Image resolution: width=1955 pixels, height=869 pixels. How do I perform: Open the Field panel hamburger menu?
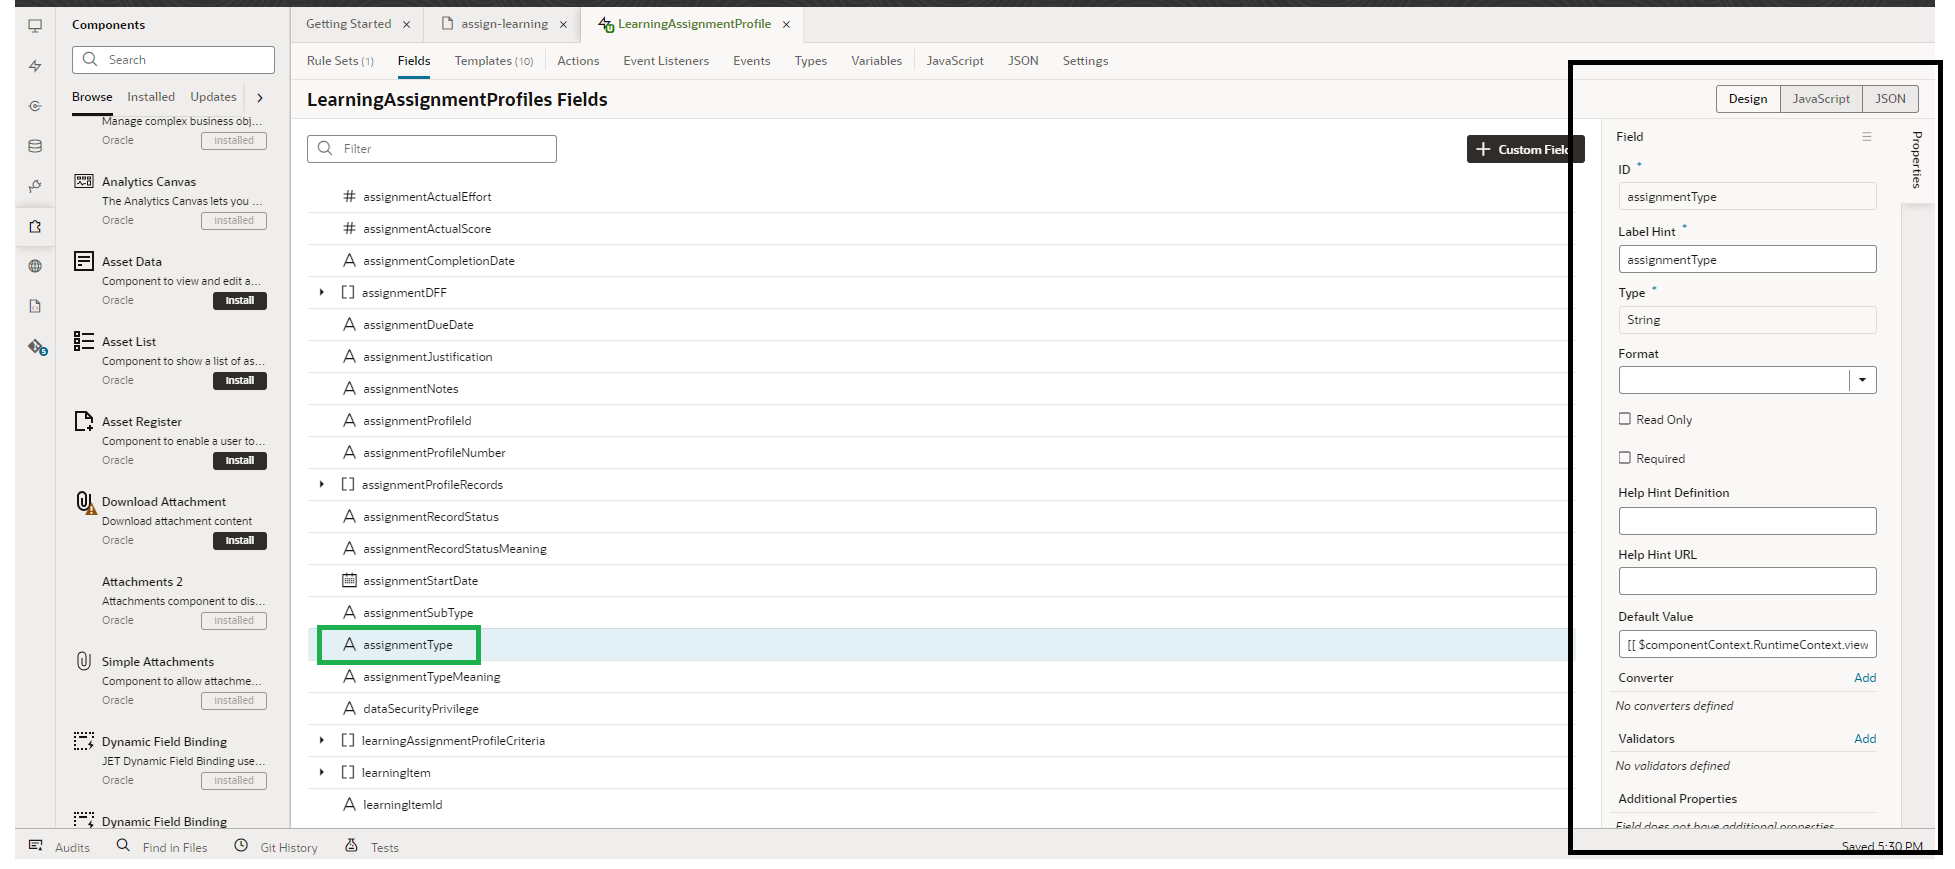click(1867, 136)
